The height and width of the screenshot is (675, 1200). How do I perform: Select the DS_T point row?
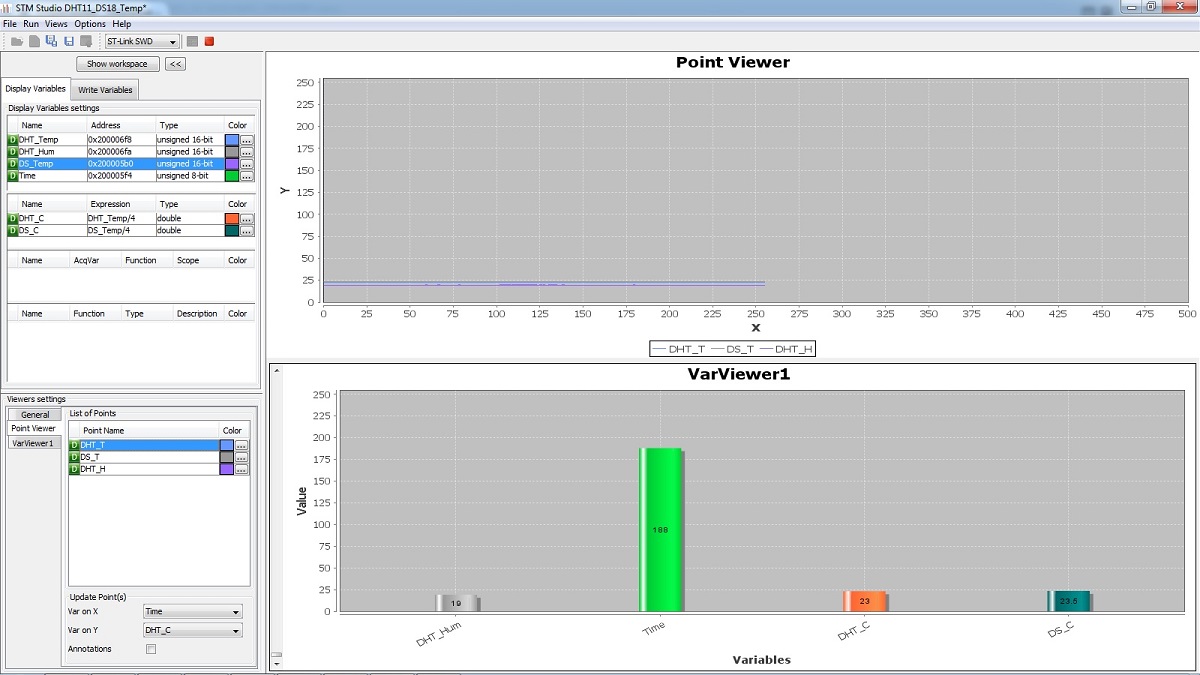click(x=158, y=457)
